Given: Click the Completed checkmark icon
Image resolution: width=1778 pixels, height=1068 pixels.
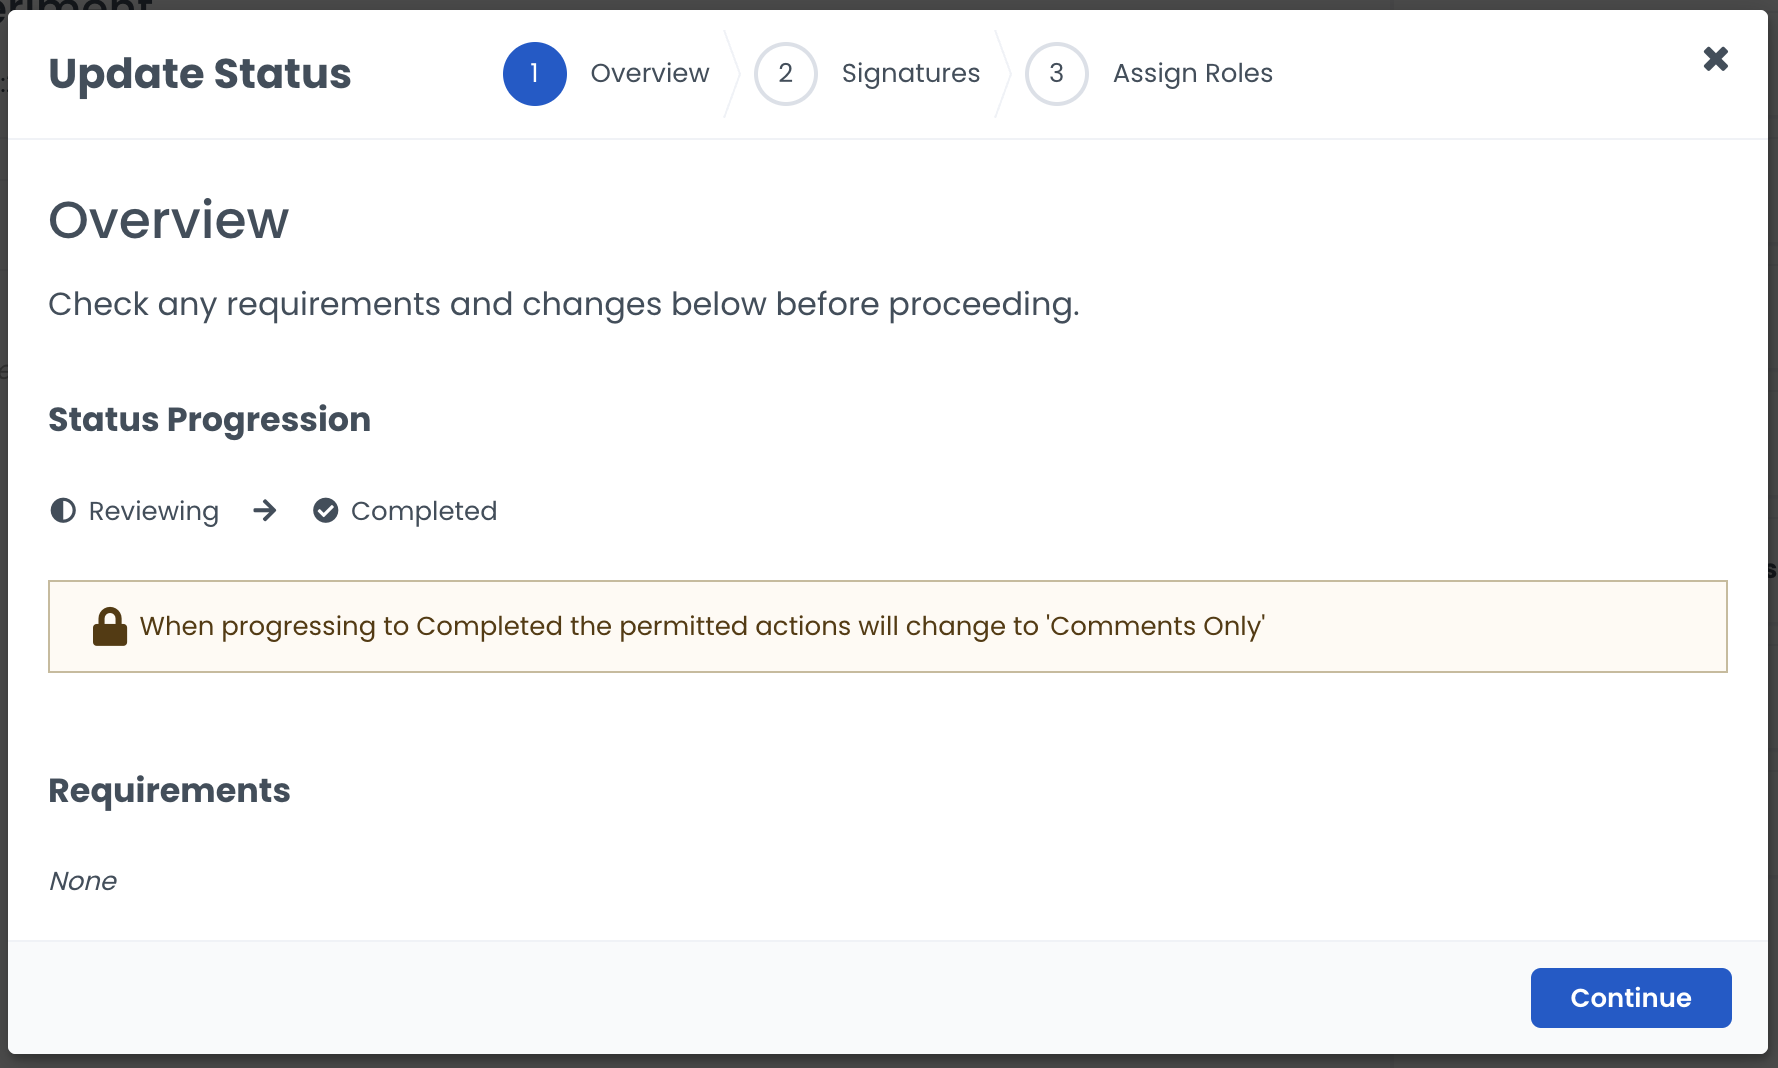Looking at the screenshot, I should pyautogui.click(x=325, y=511).
